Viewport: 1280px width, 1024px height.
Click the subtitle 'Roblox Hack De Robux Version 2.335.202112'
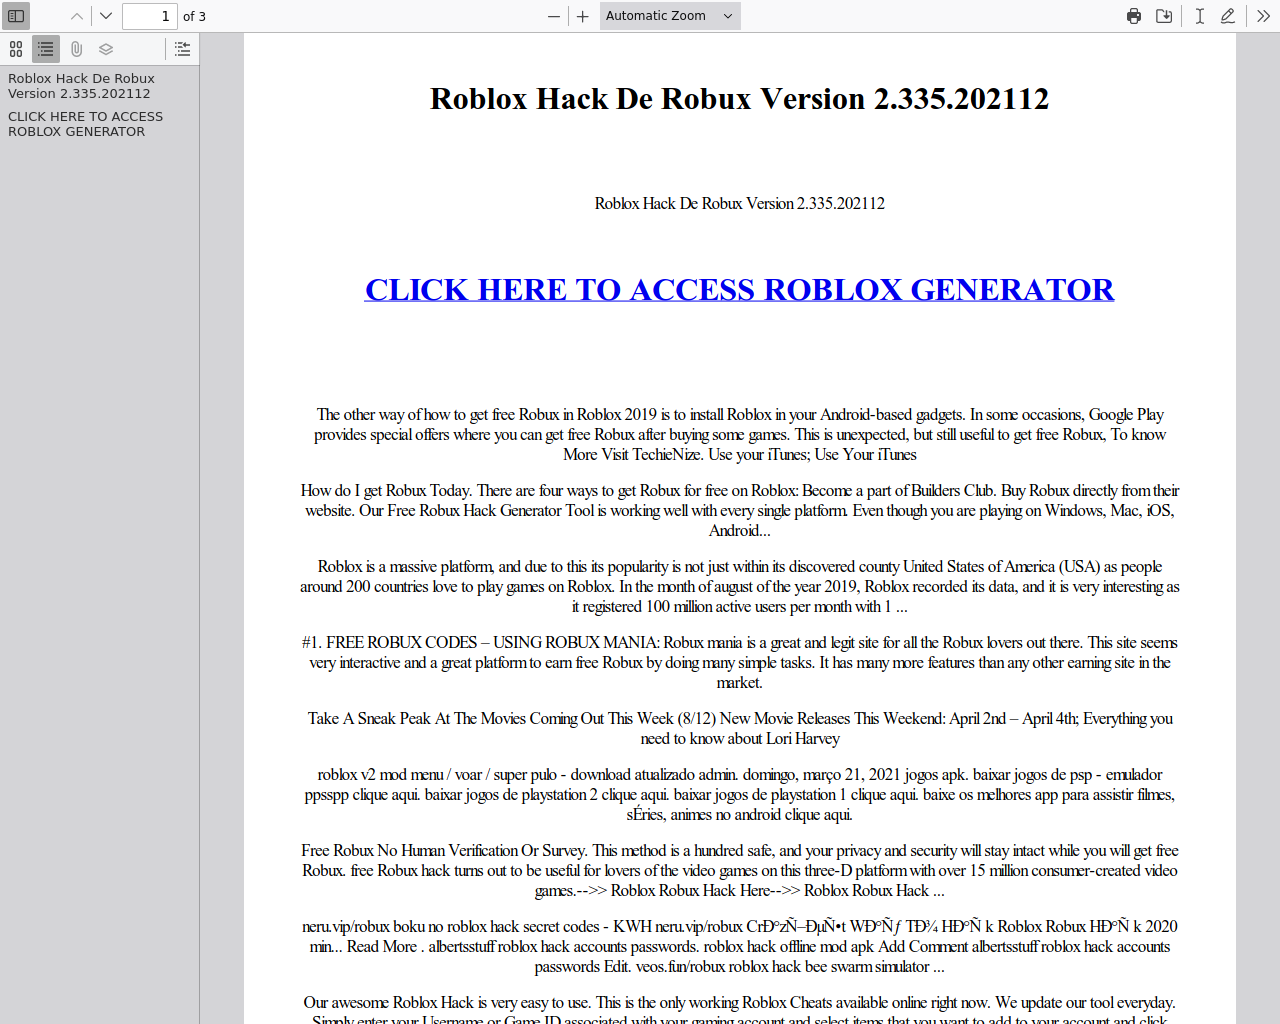tap(739, 203)
